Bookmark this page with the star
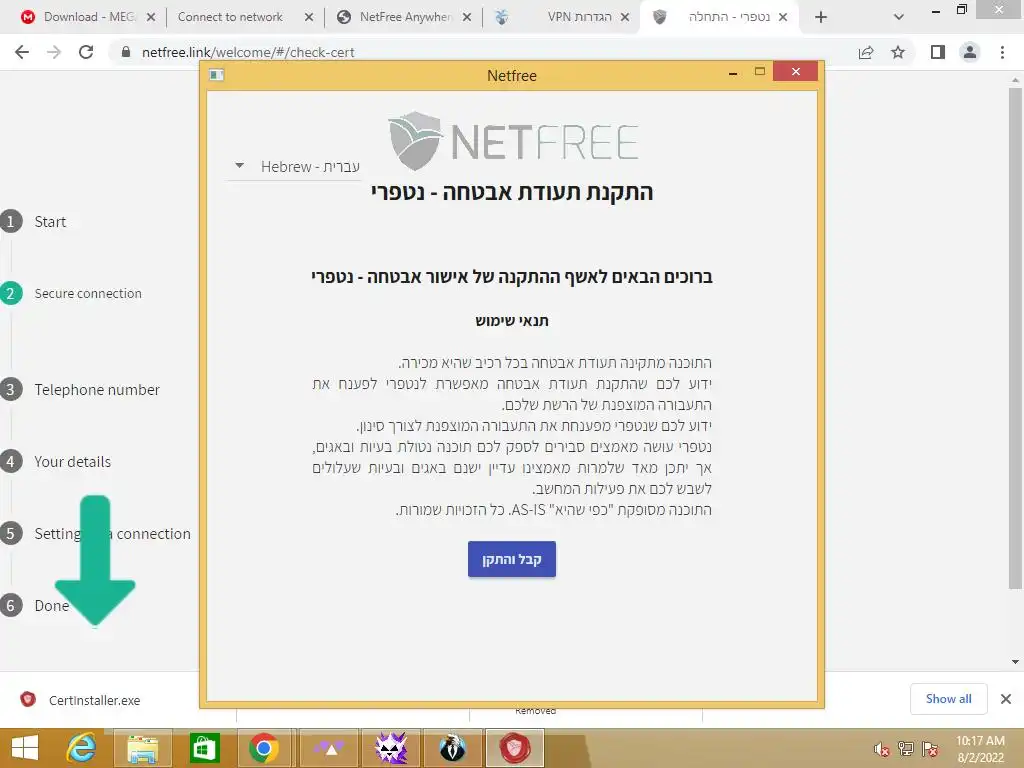 pyautogui.click(x=898, y=52)
